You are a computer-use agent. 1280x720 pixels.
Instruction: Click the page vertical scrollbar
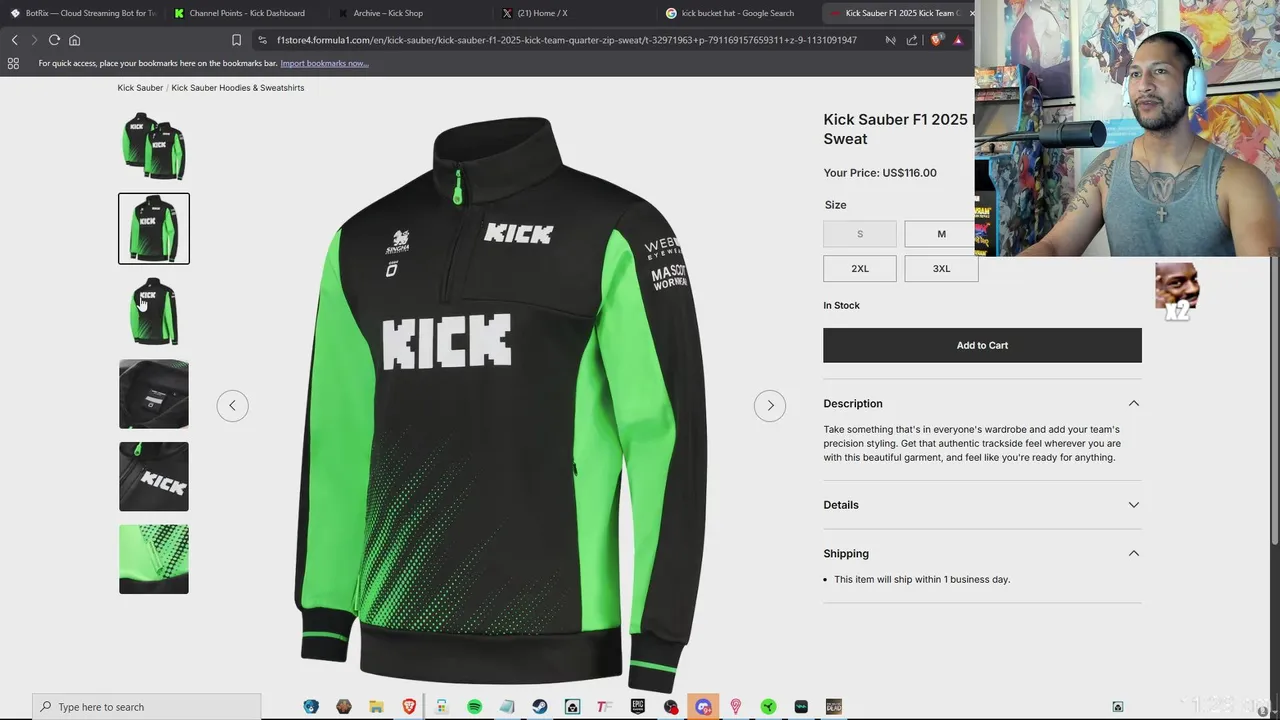(1274, 400)
